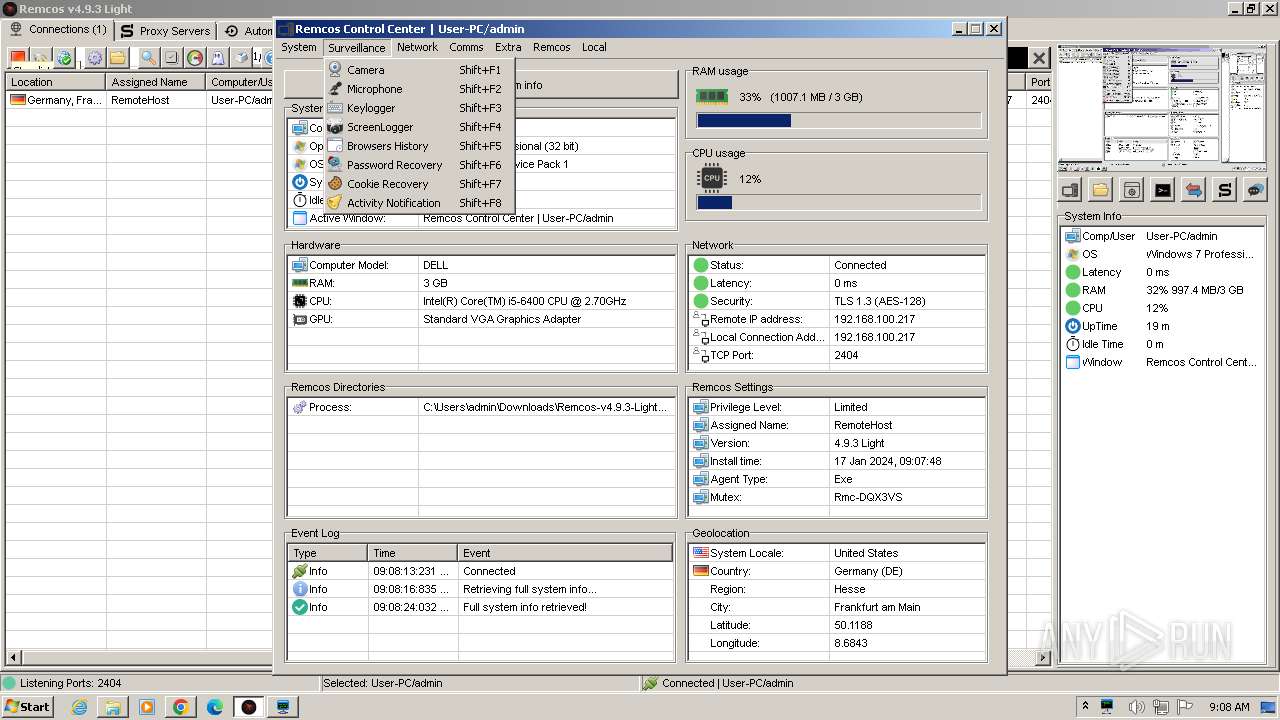Click the Security TLS 1.3 value
1280x720 pixels.
click(x=879, y=301)
